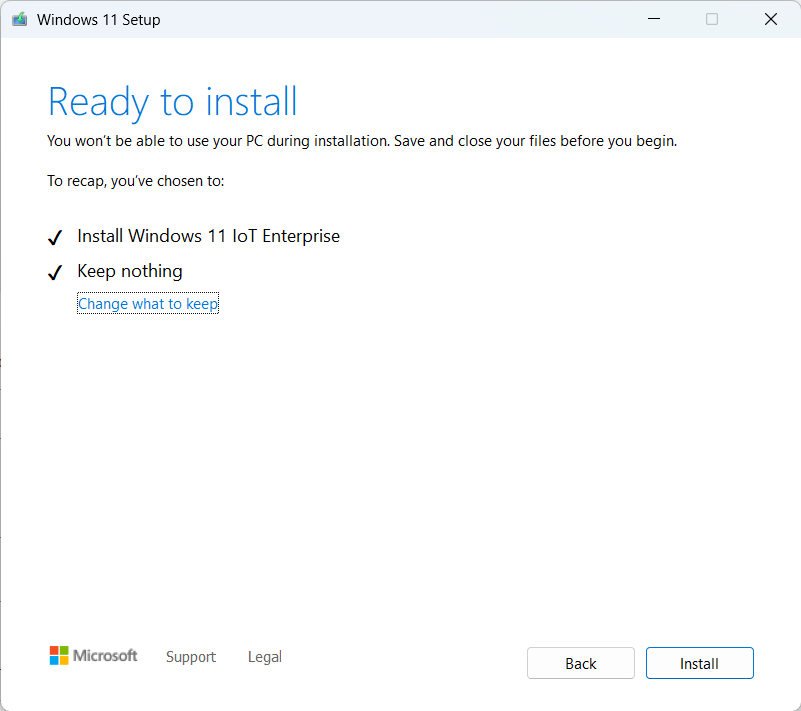The width and height of the screenshot is (801, 711).
Task: Click the Windows 11 Setup title bar text
Action: click(x=99, y=19)
